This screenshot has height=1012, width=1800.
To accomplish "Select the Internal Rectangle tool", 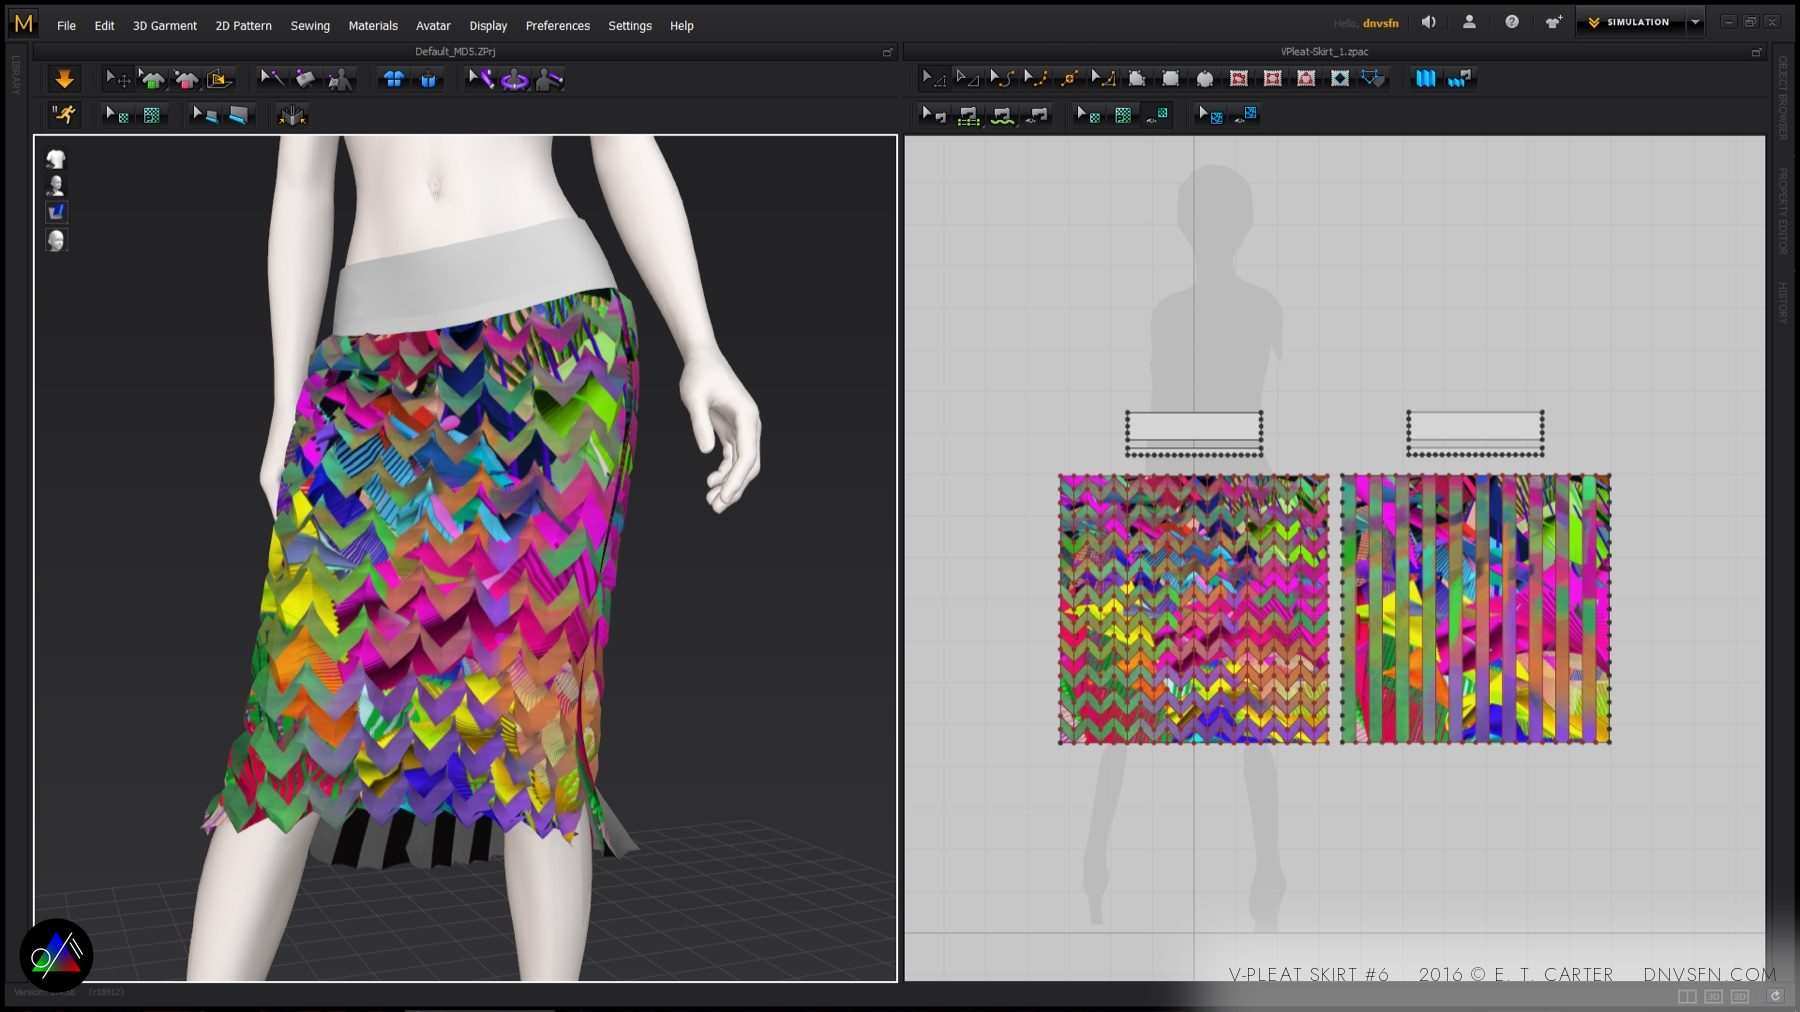I will click(1273, 78).
